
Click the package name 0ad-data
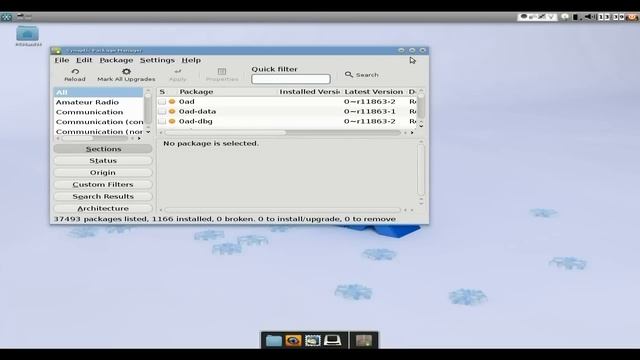click(x=198, y=111)
